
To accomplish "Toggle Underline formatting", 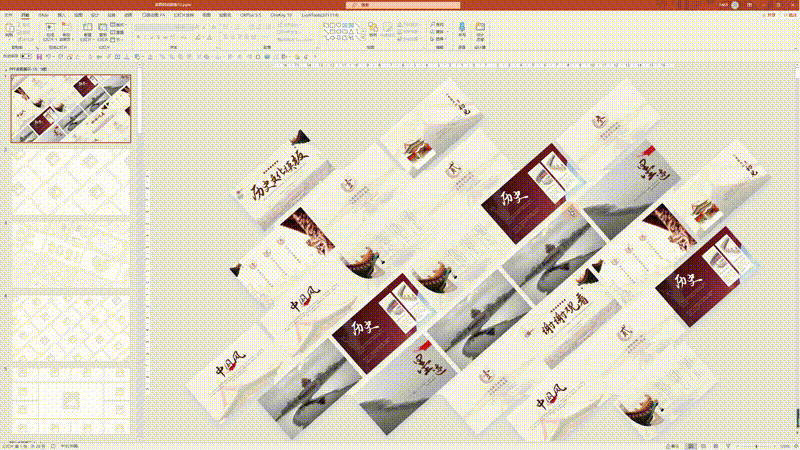I will point(152,37).
